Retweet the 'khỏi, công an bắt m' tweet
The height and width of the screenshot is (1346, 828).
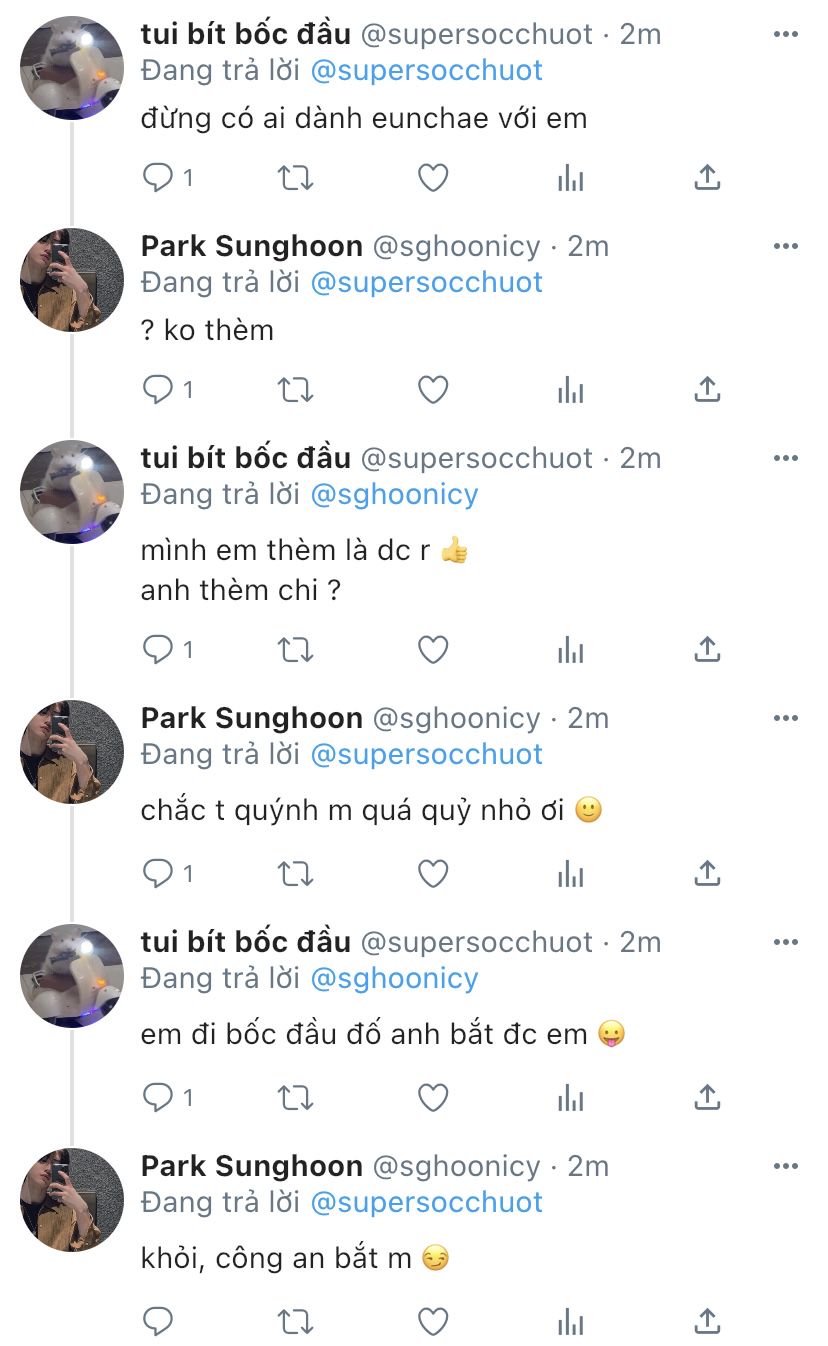295,1322
